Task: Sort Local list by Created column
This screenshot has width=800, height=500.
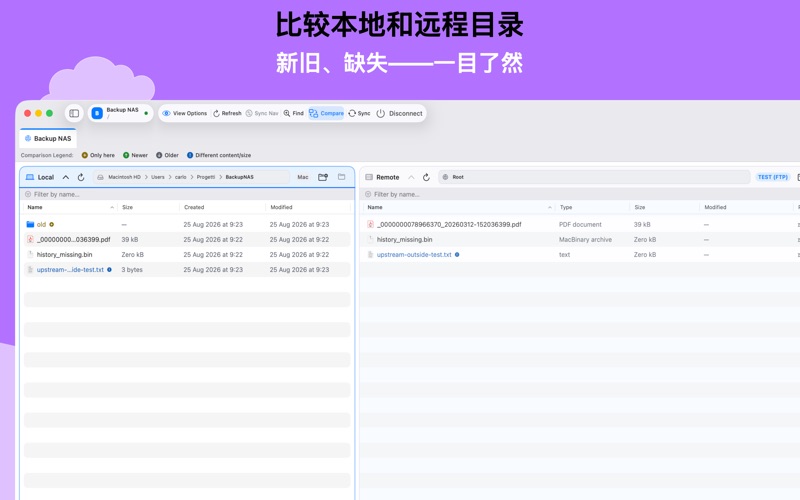Action: (x=222, y=207)
